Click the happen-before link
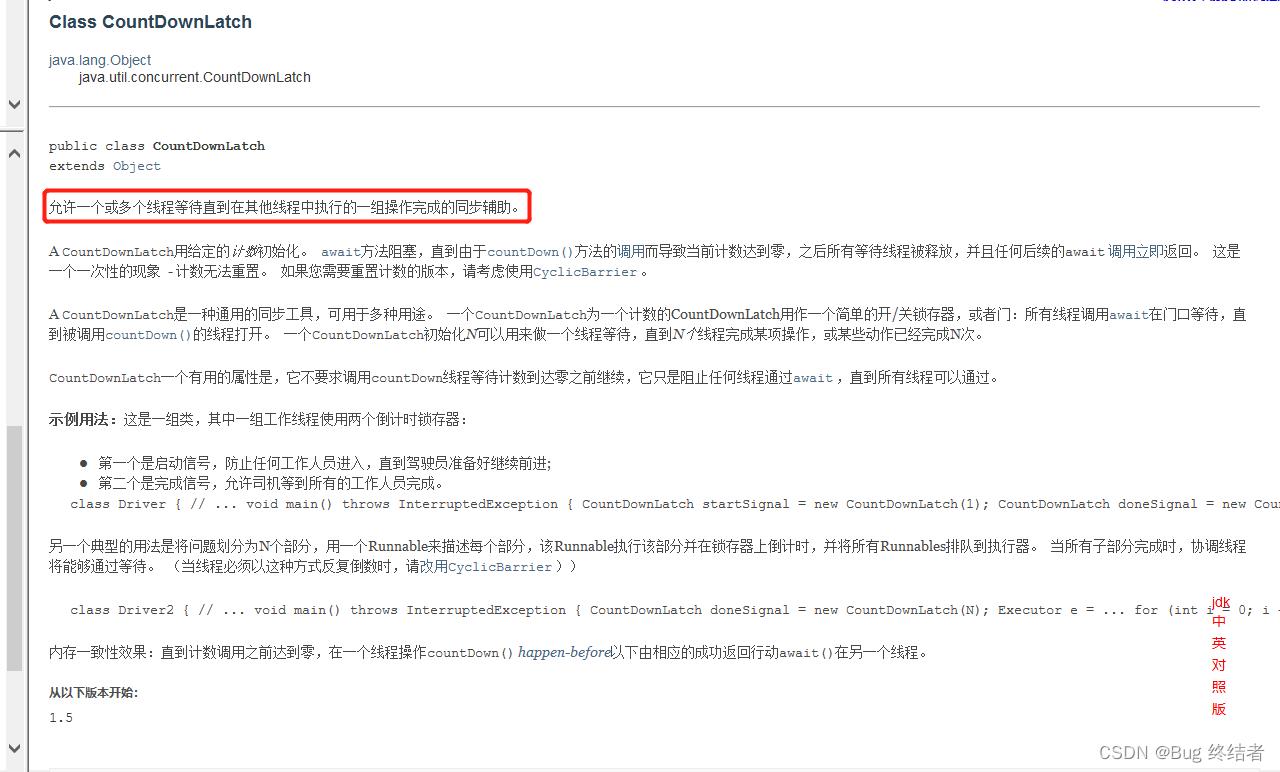 point(564,653)
